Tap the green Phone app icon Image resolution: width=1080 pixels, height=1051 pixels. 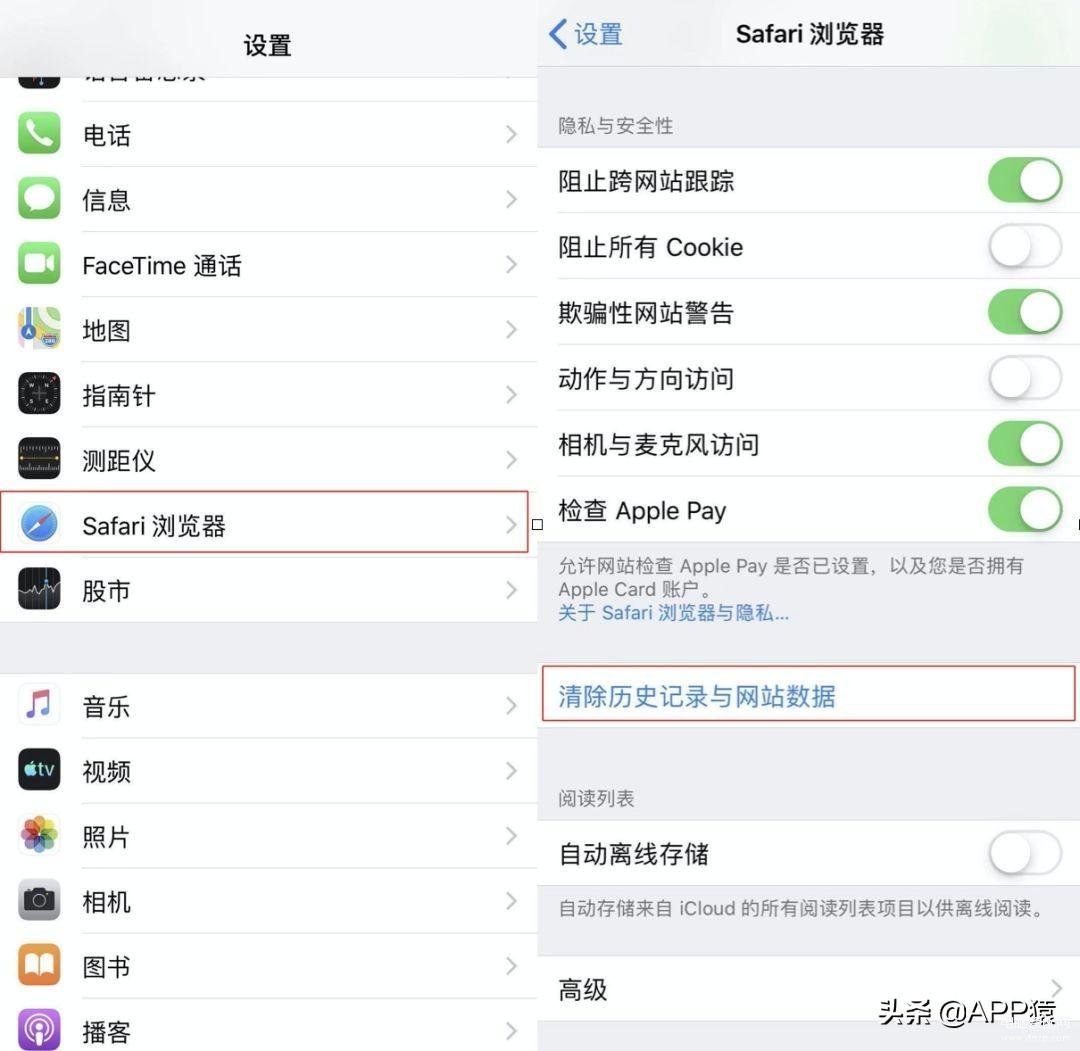coord(39,134)
